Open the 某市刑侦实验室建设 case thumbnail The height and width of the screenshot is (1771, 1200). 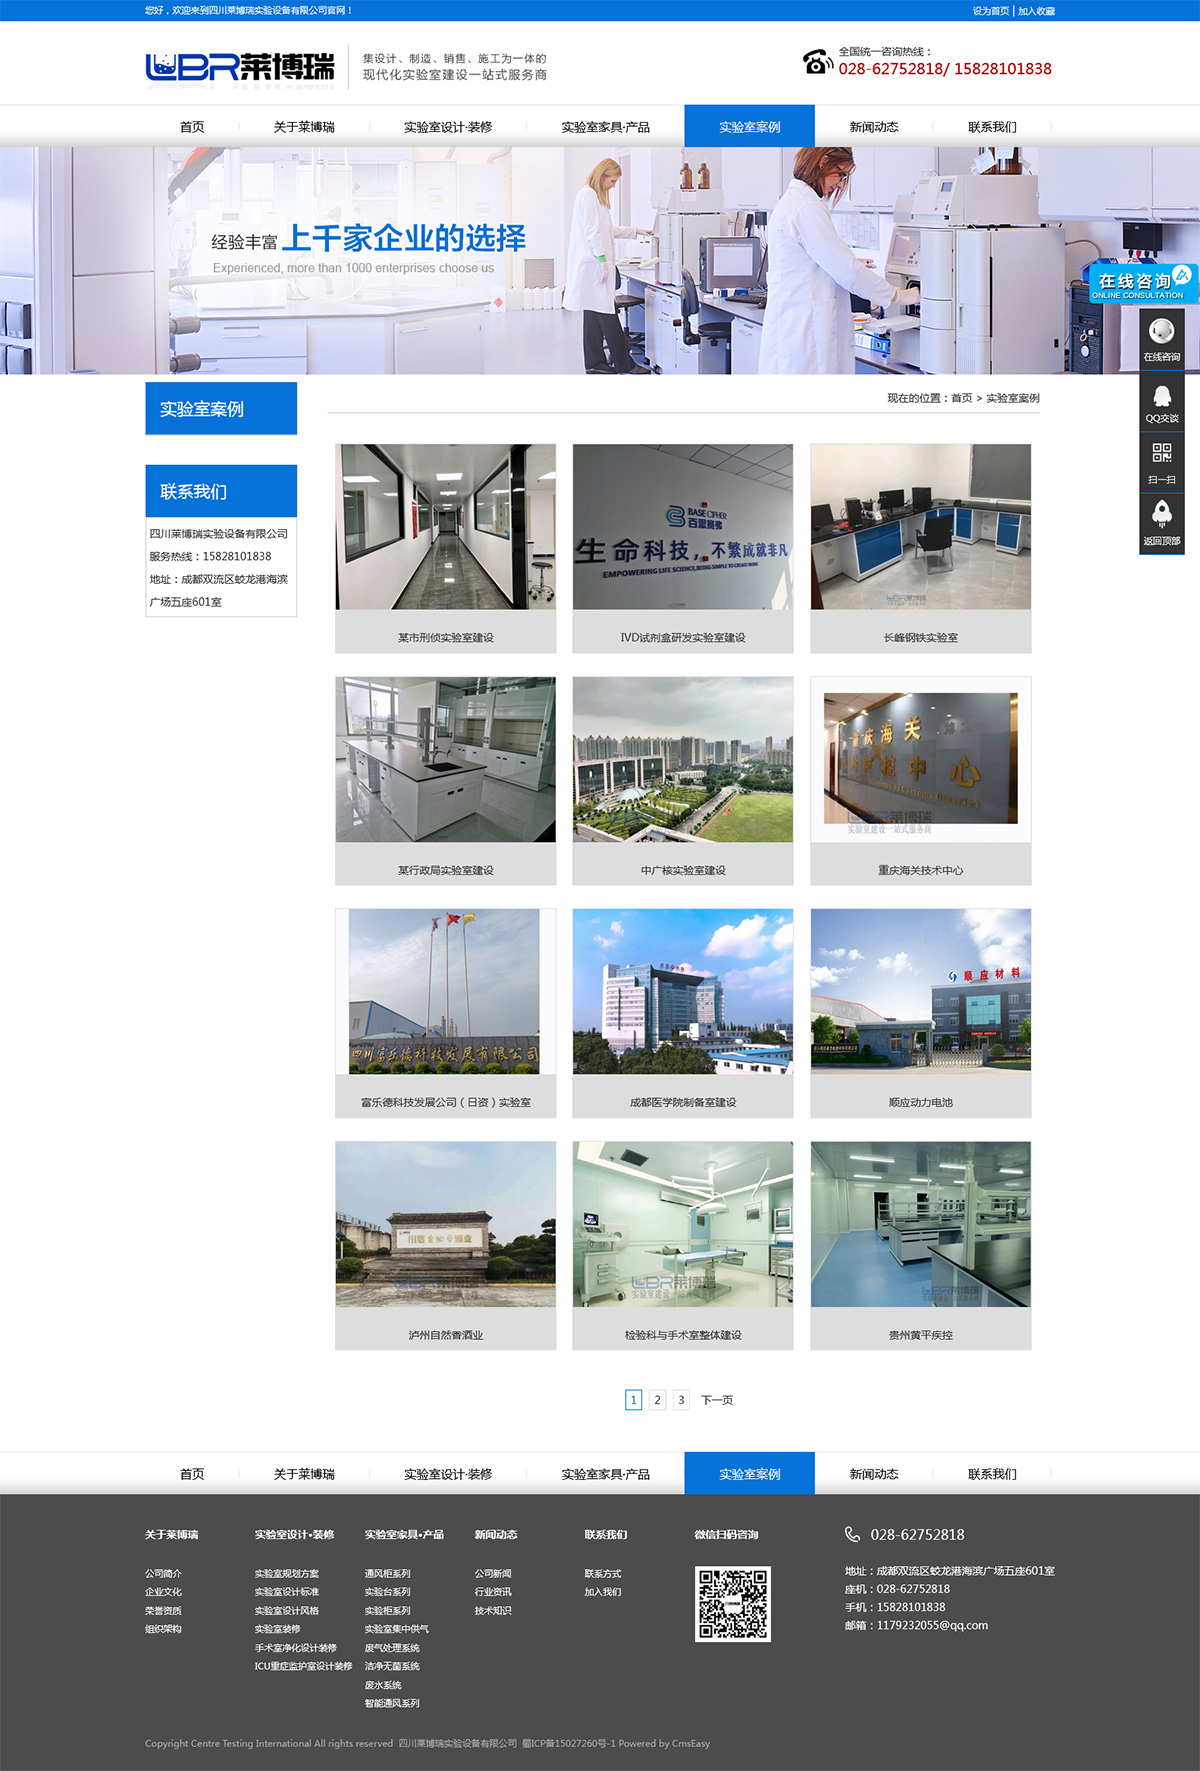446,527
